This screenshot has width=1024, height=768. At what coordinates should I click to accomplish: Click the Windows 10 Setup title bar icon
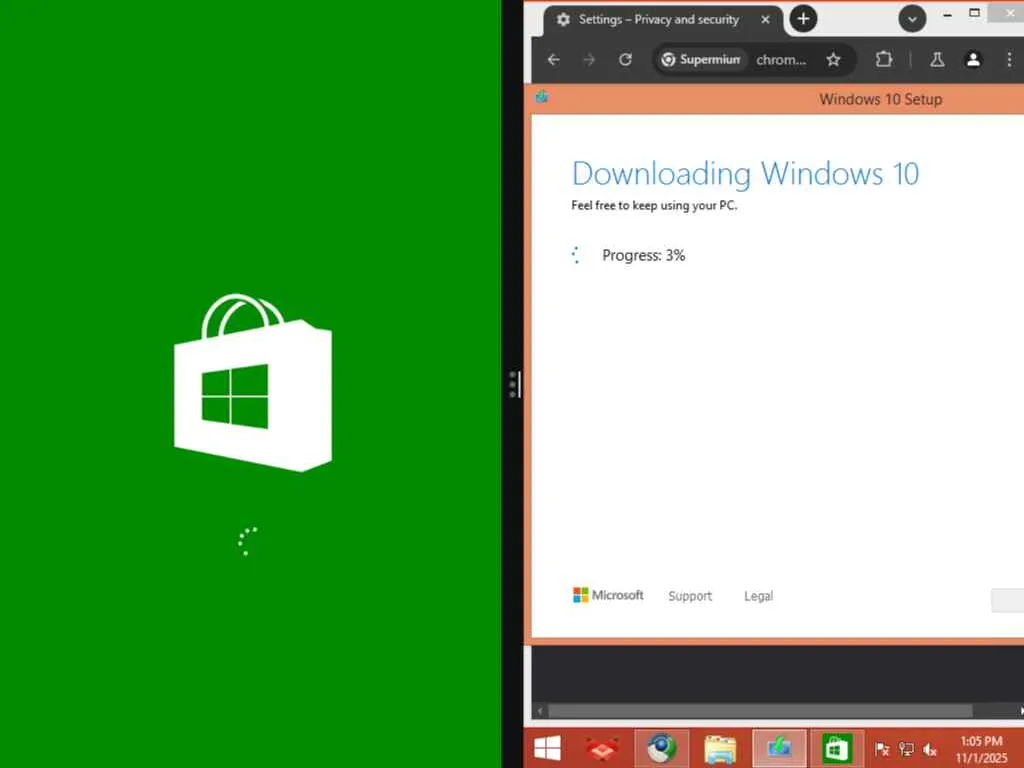541,97
